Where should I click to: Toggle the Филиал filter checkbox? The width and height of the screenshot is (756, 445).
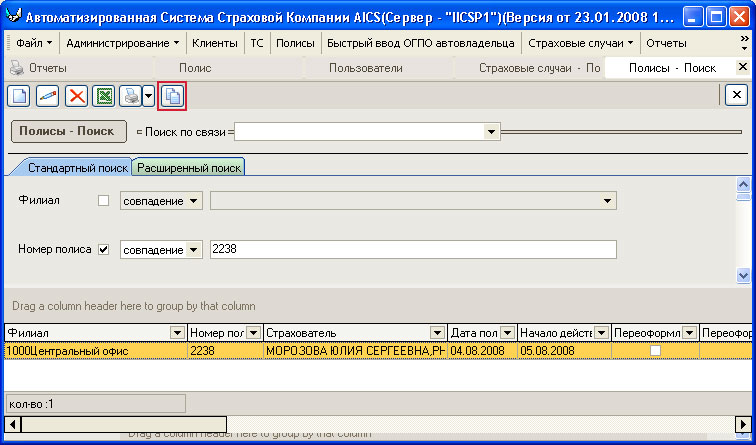[x=103, y=200]
